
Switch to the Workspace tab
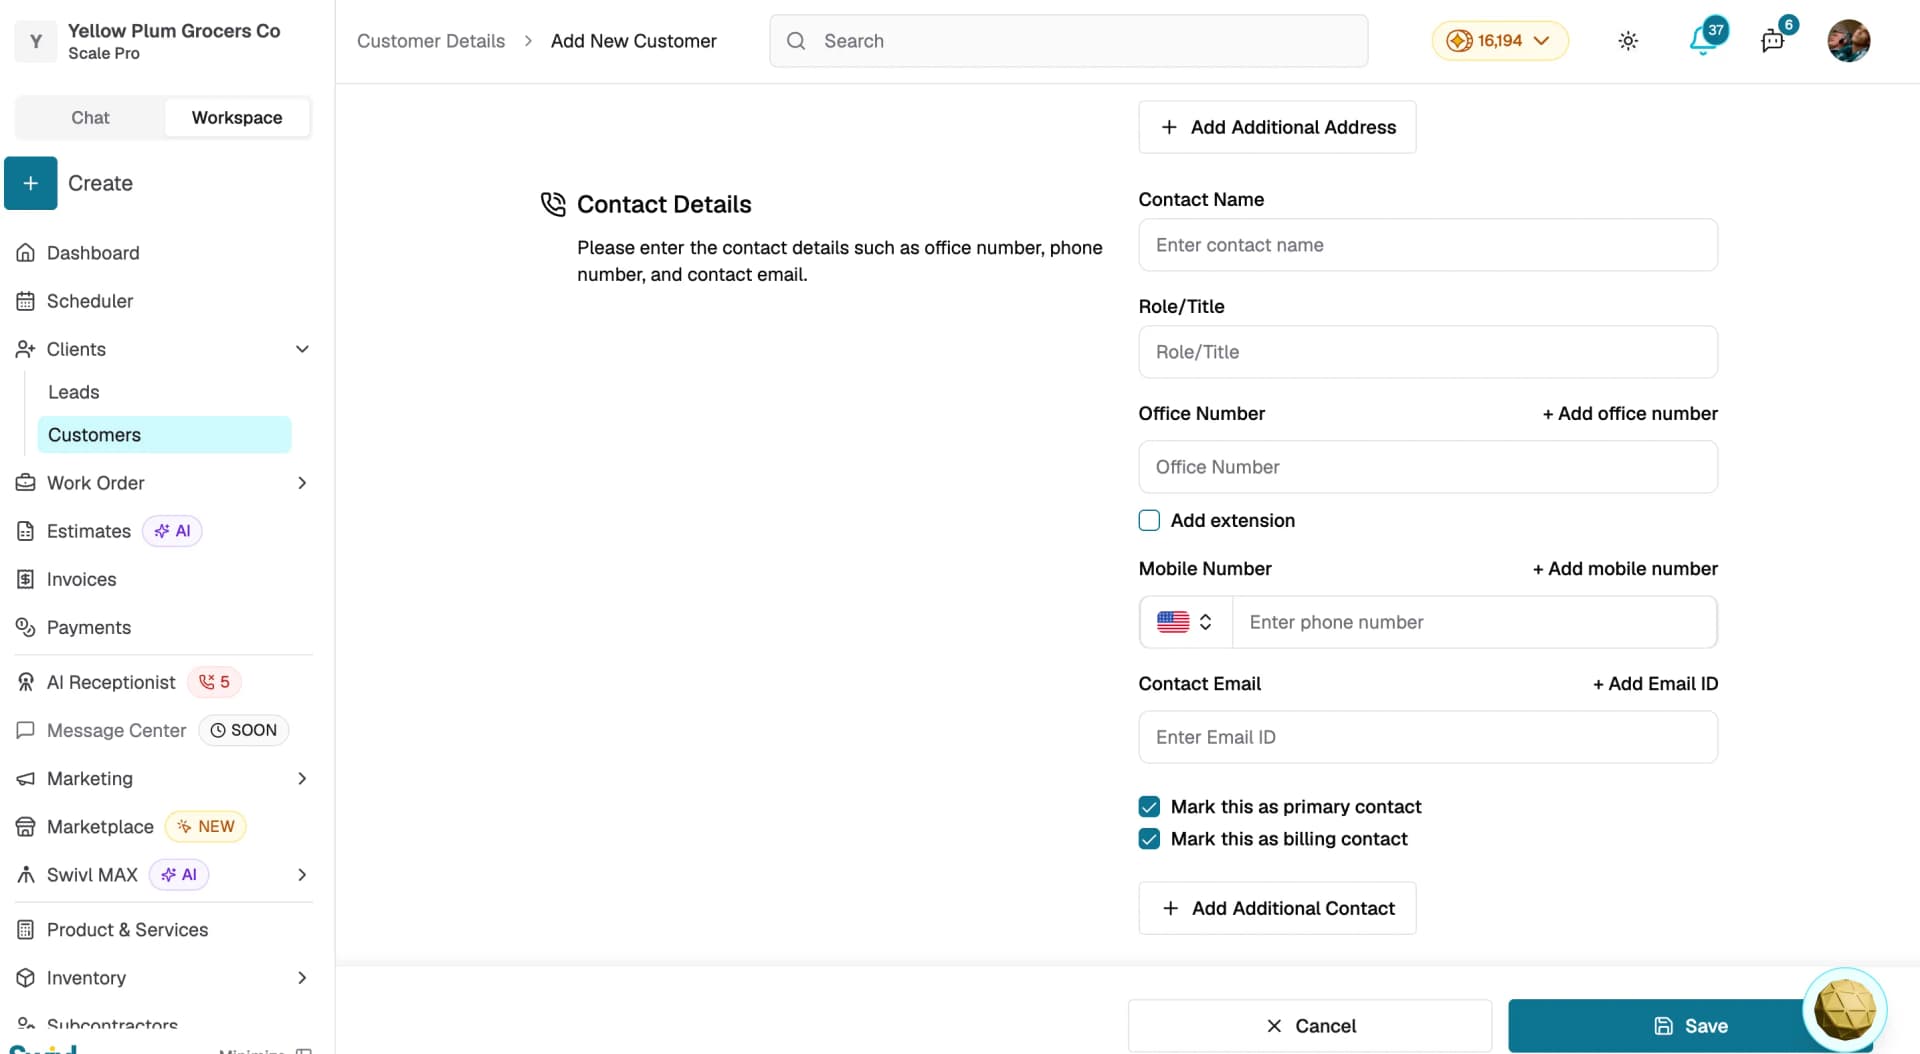pos(237,118)
